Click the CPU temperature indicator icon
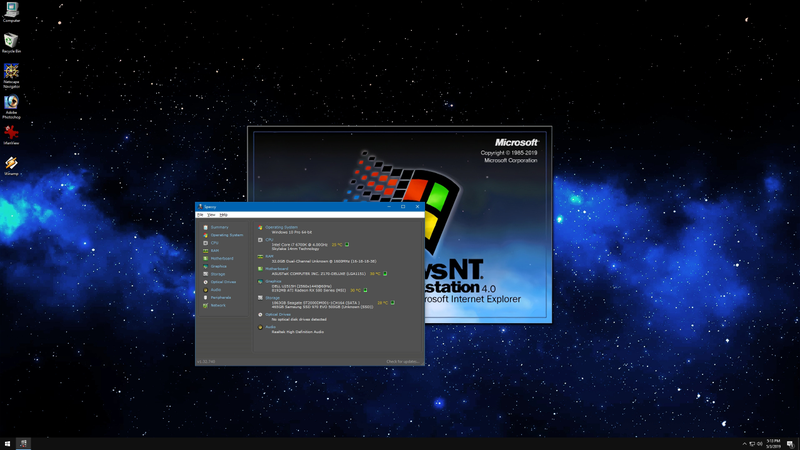The image size is (800, 450). [x=347, y=245]
